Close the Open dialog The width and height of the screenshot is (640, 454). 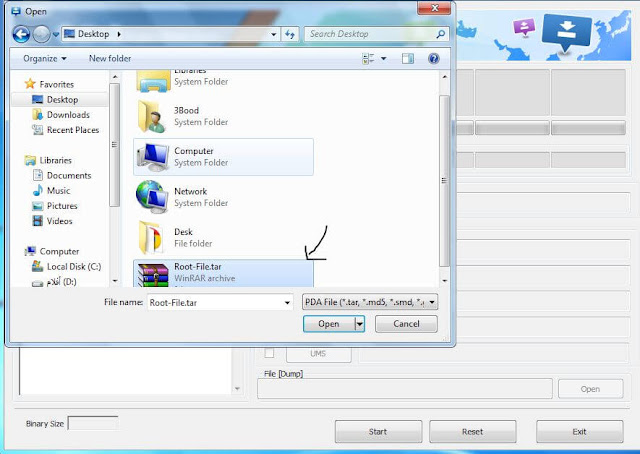[434, 8]
